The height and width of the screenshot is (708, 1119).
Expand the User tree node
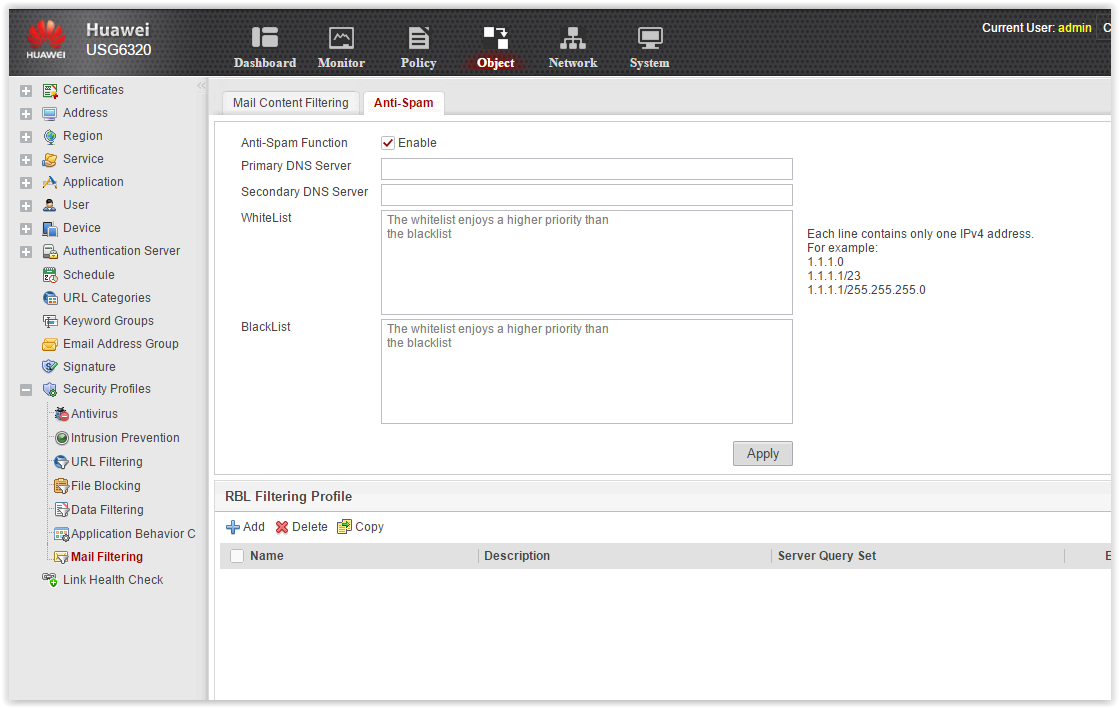click(x=26, y=206)
